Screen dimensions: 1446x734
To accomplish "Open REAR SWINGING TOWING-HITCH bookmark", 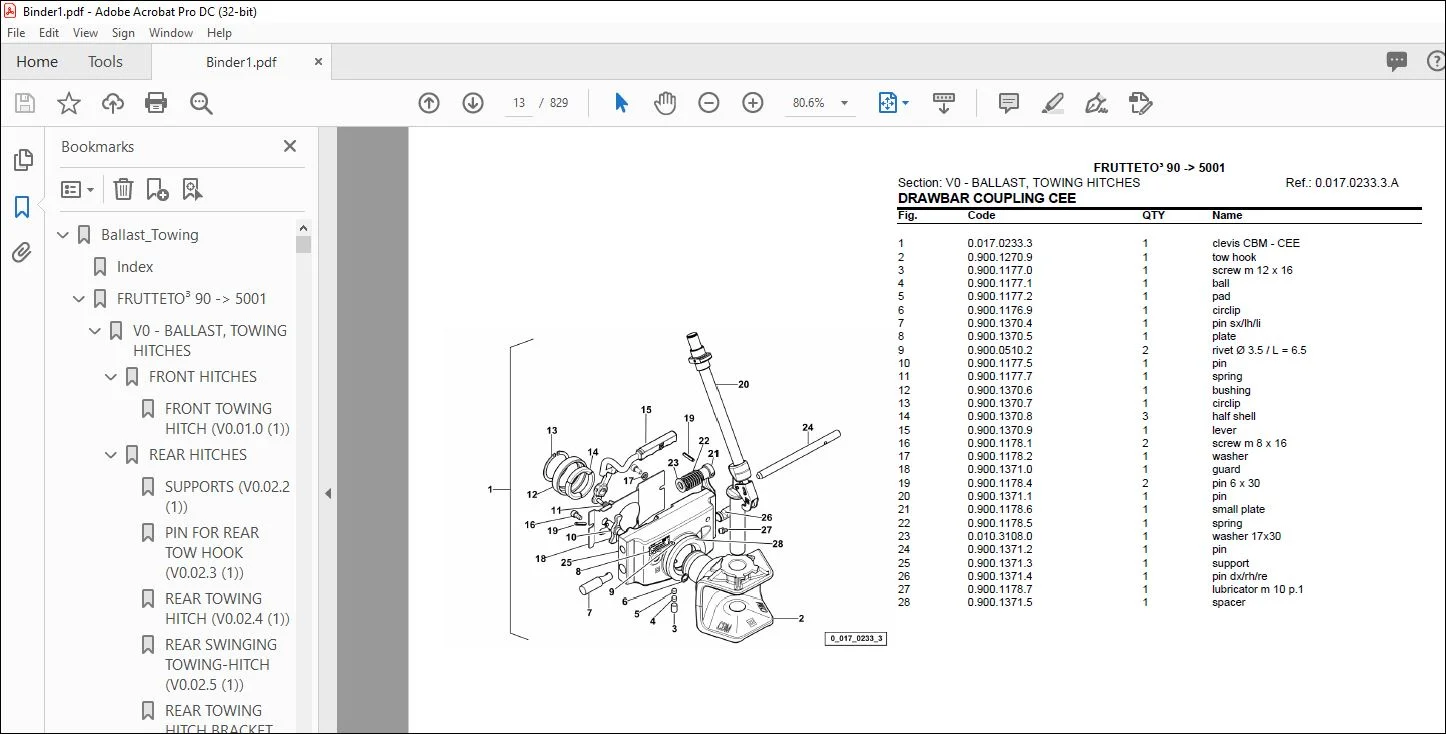I will 221,665.
